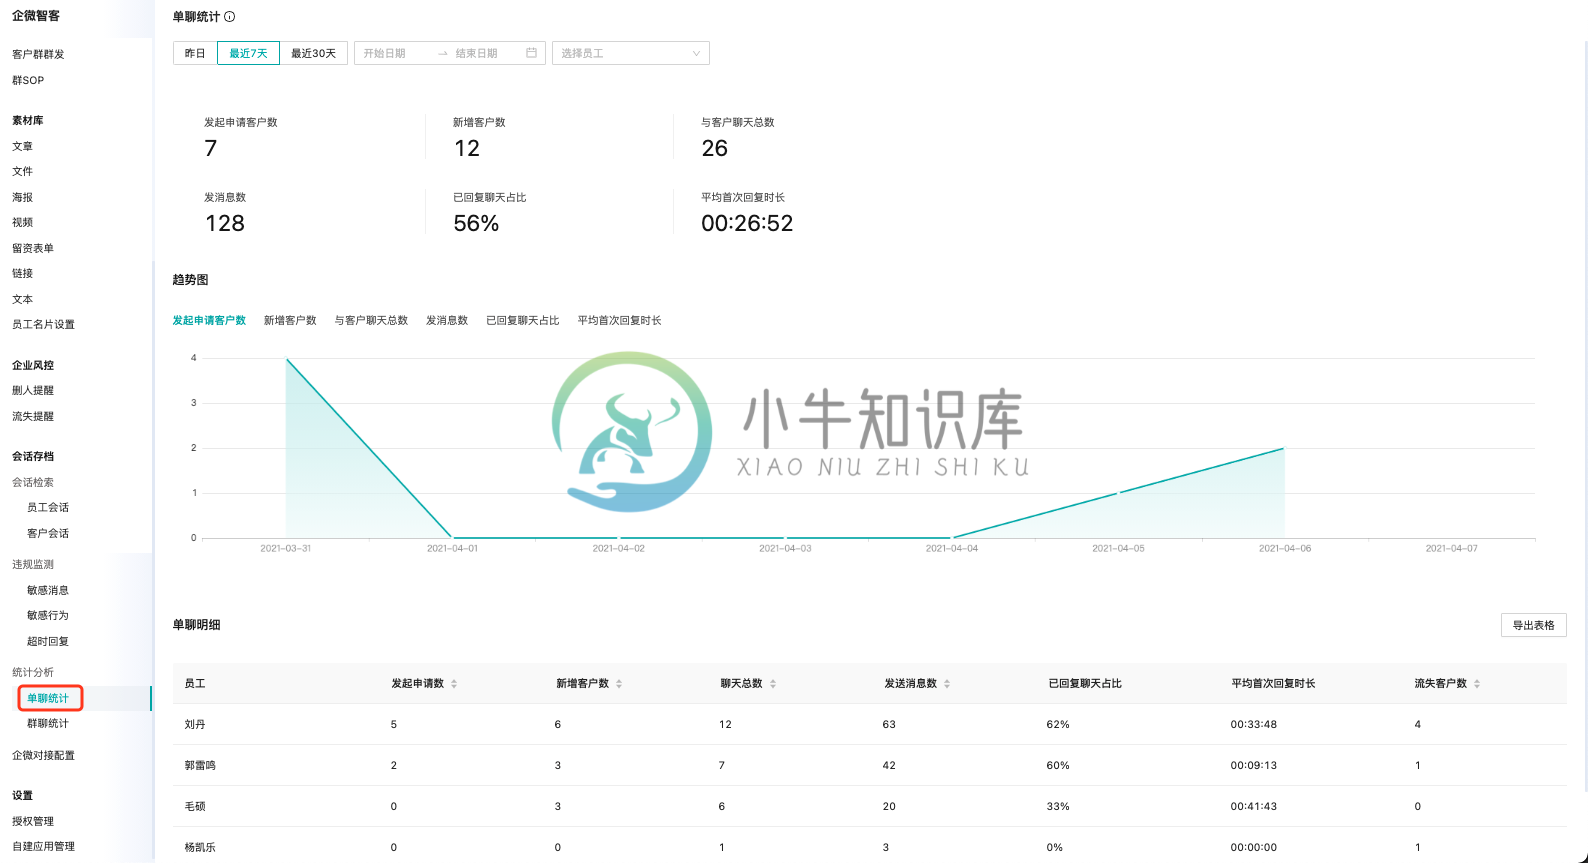Sort by 流失客户数 column arrows
The width and height of the screenshot is (1588, 863).
coord(1477,684)
